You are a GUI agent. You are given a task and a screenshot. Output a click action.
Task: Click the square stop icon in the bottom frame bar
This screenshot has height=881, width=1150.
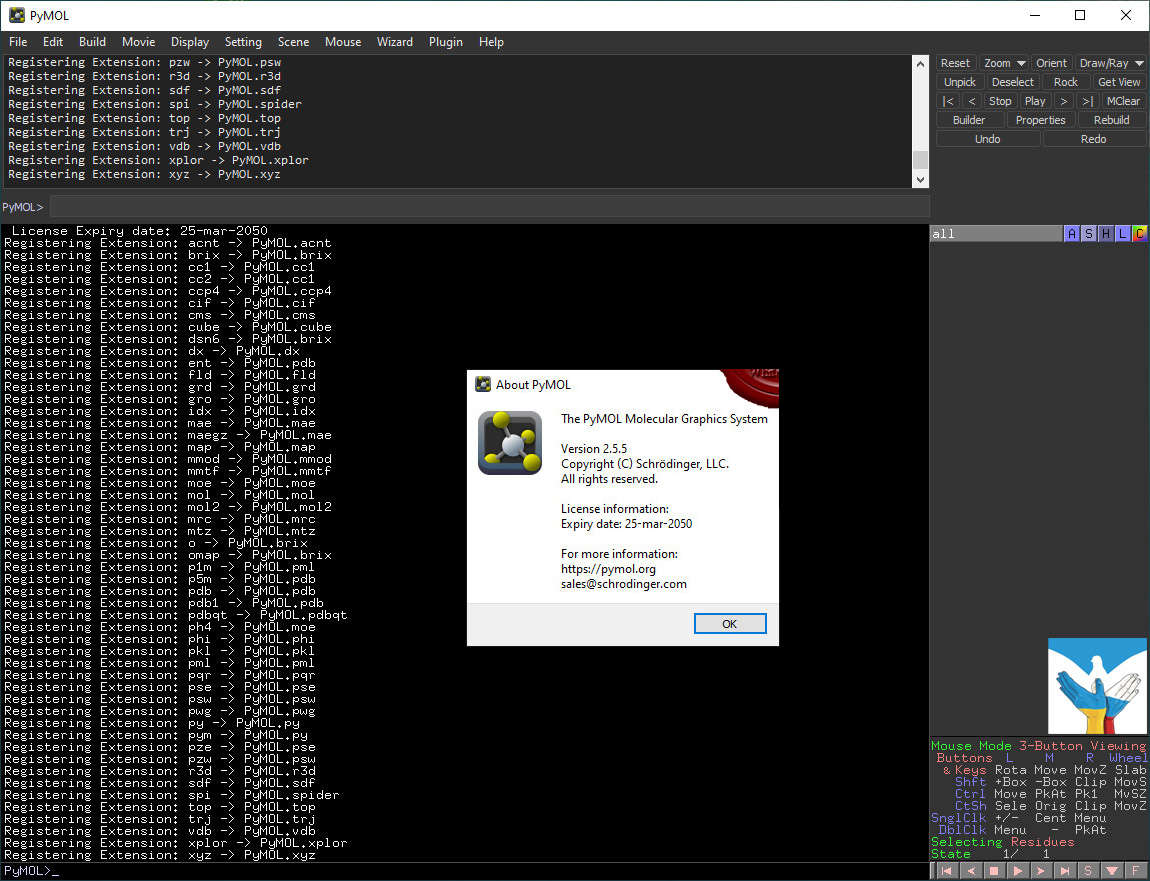(994, 871)
